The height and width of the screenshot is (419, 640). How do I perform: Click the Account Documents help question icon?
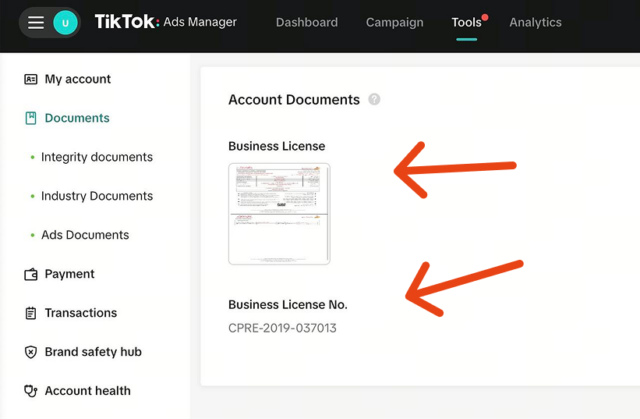point(374,99)
